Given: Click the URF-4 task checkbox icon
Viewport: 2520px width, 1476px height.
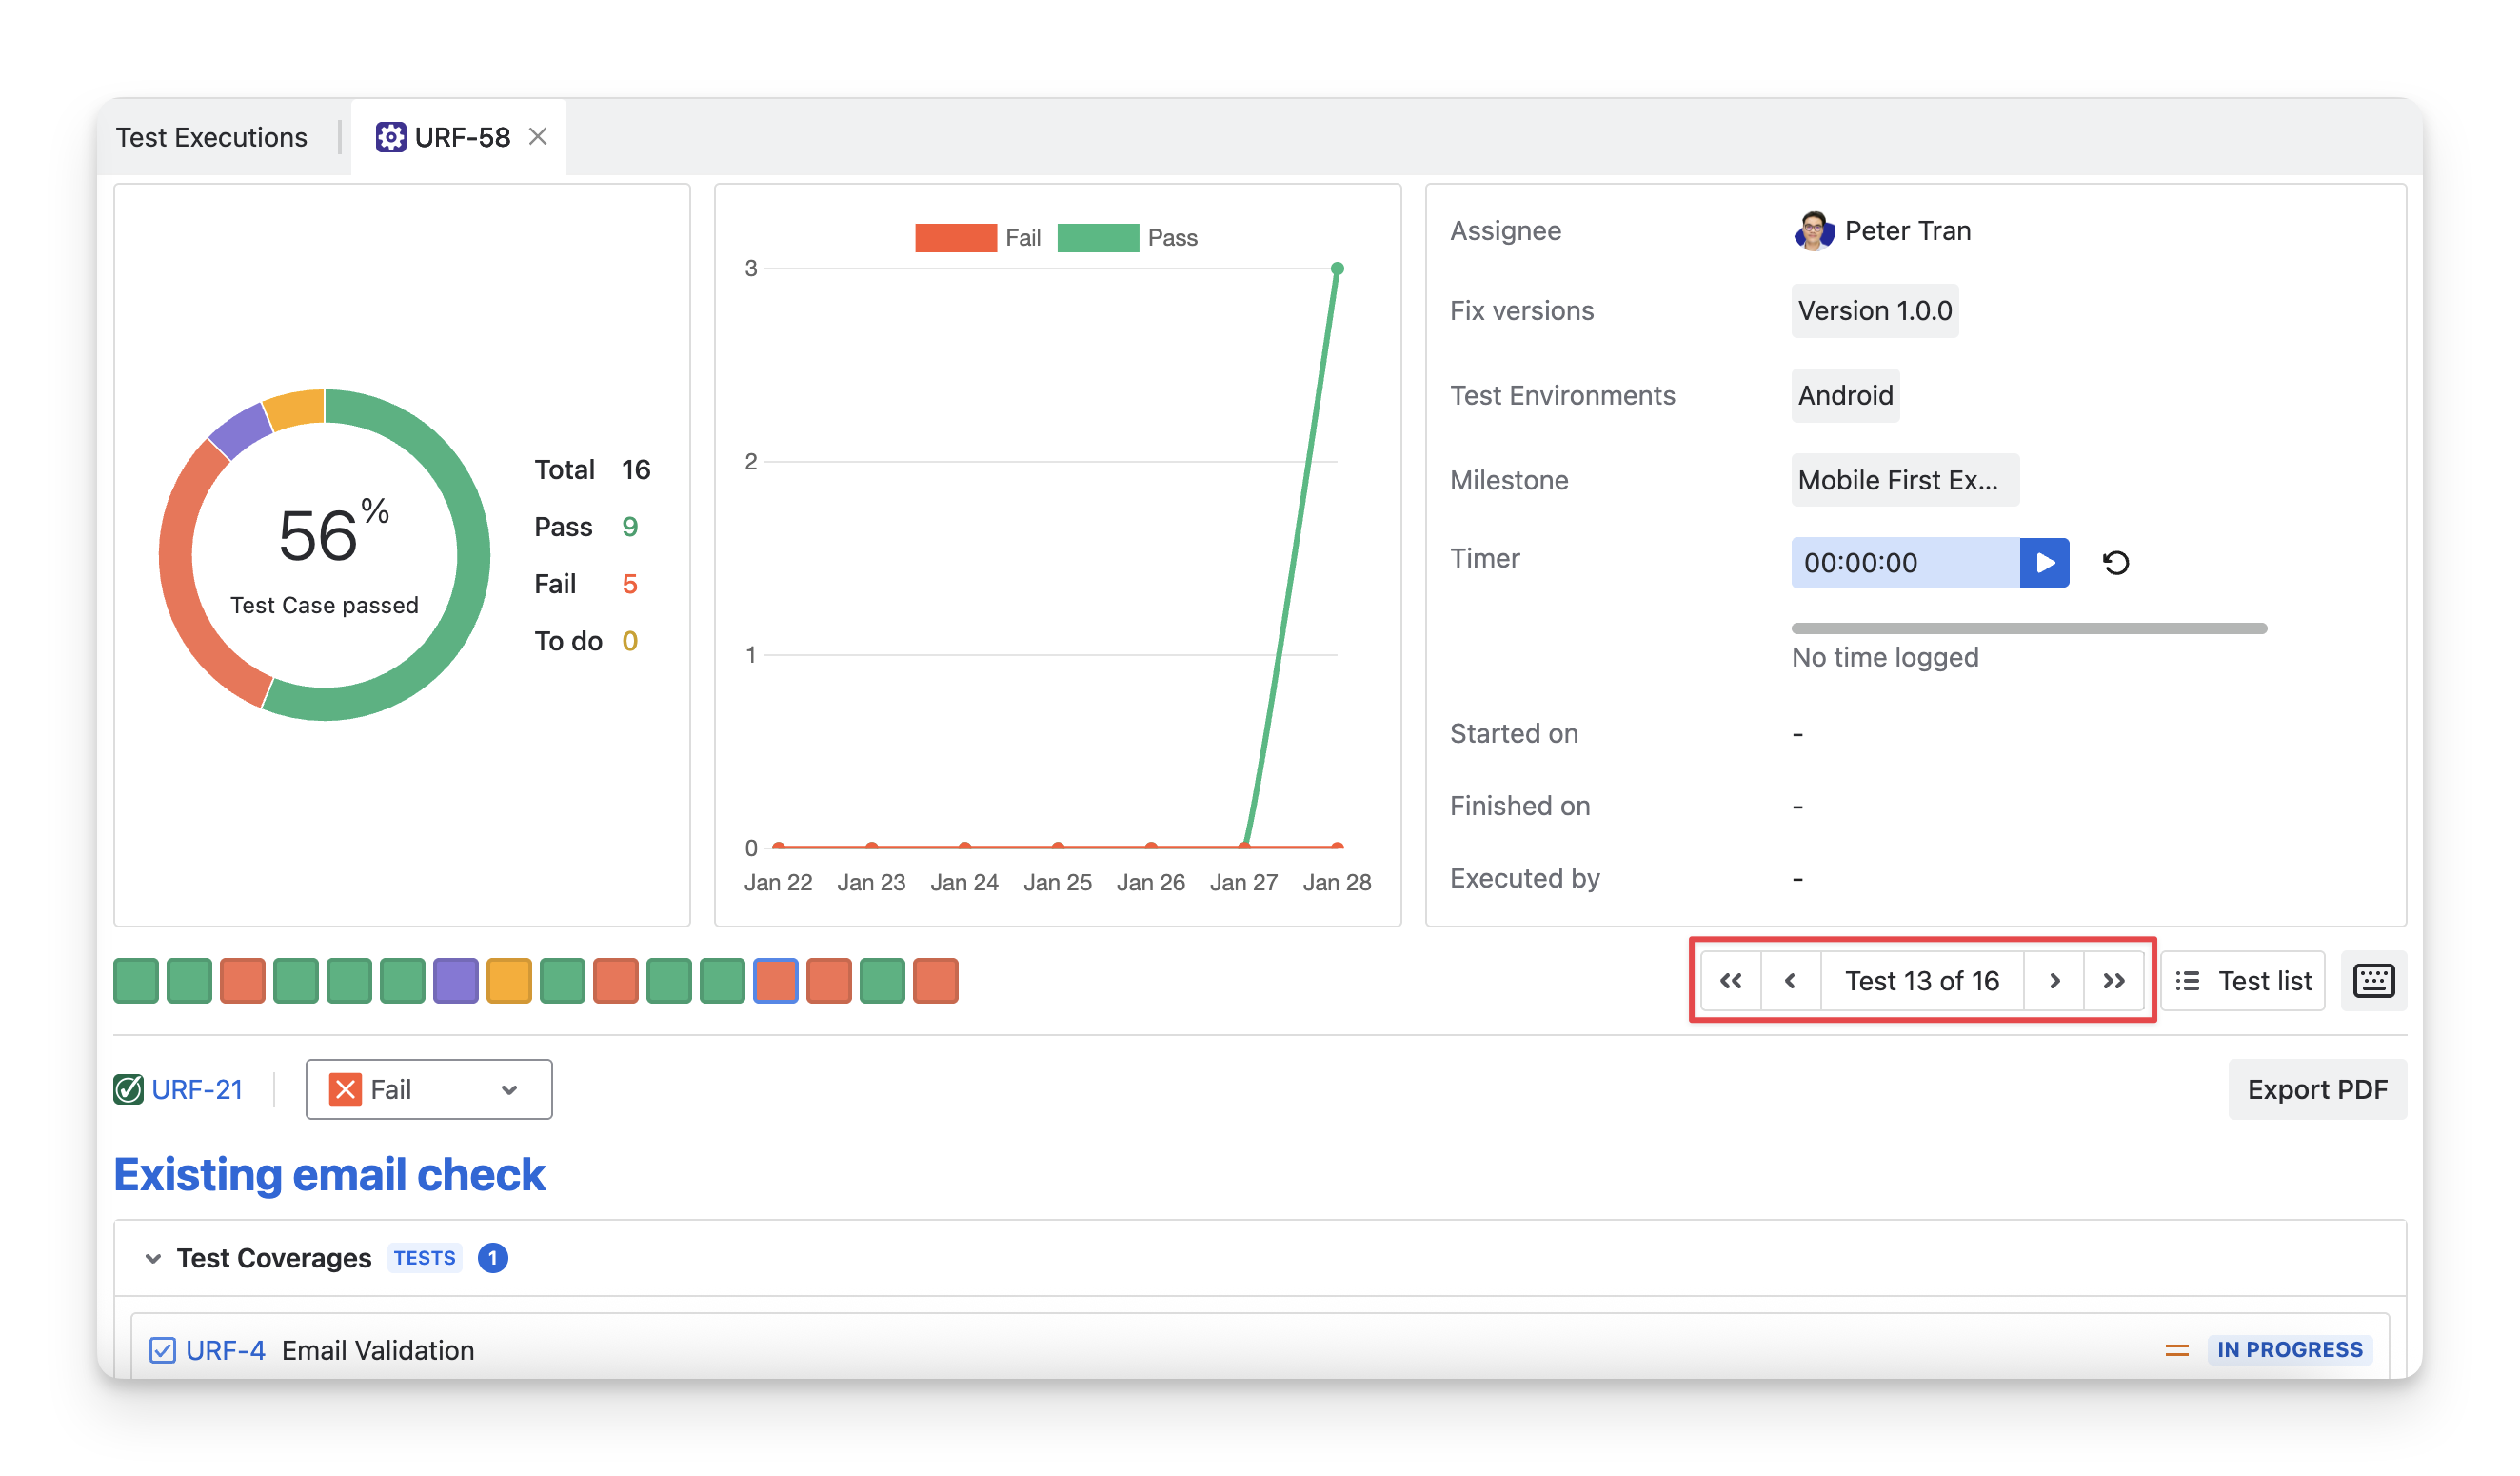Looking at the screenshot, I should (x=162, y=1350).
